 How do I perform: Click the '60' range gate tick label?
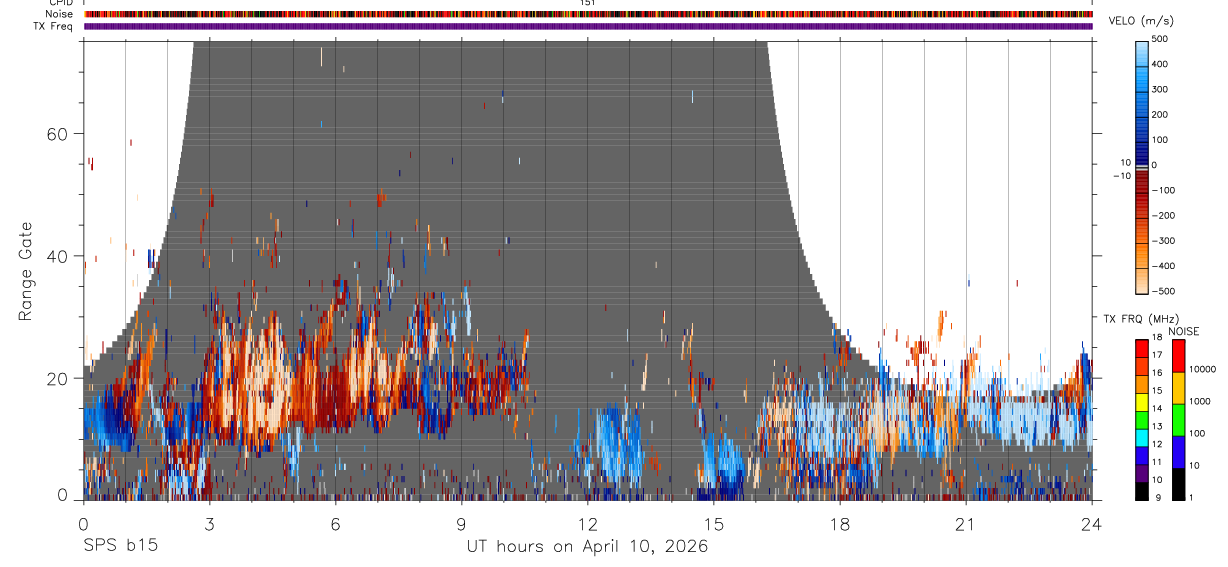[56, 134]
